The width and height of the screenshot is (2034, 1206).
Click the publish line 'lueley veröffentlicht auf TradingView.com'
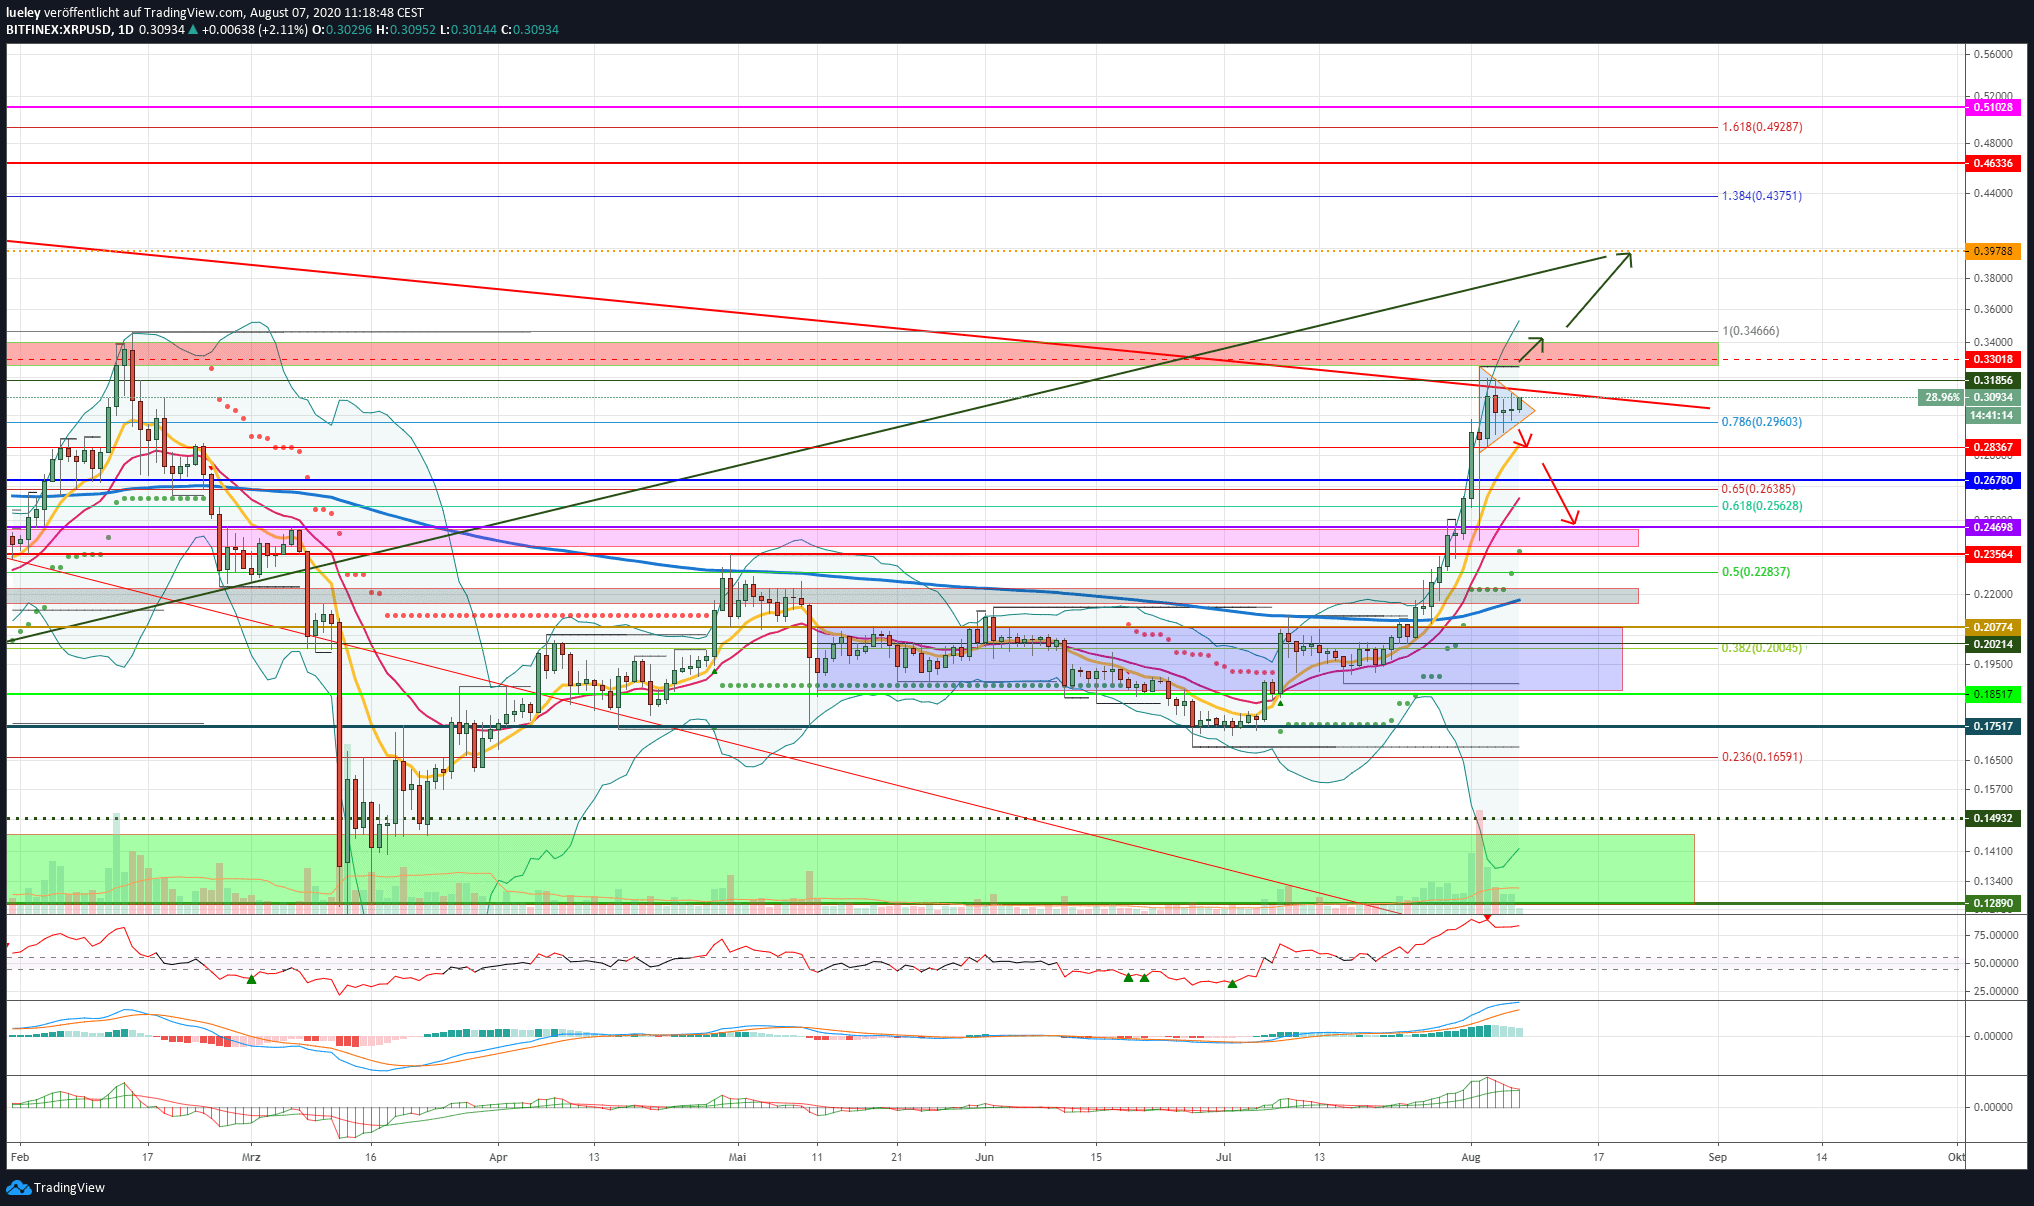click(x=125, y=13)
